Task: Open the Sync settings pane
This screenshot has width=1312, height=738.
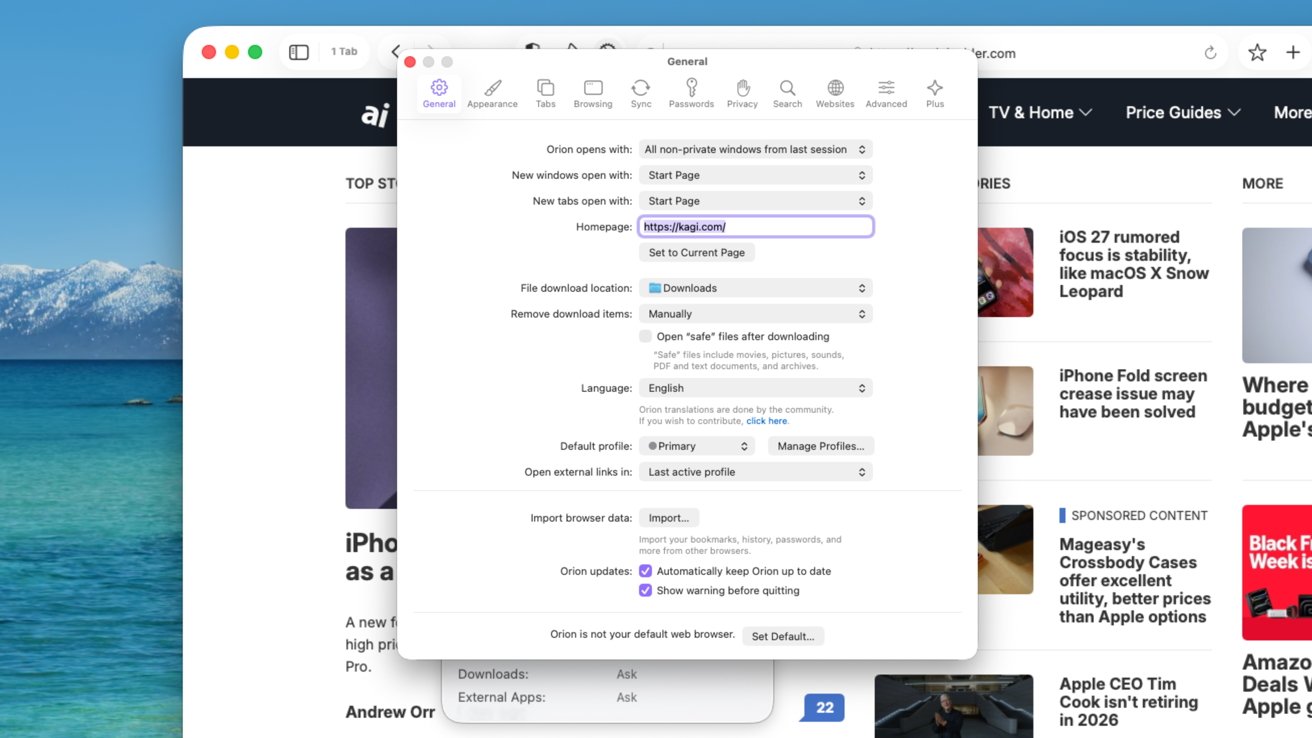Action: [641, 93]
